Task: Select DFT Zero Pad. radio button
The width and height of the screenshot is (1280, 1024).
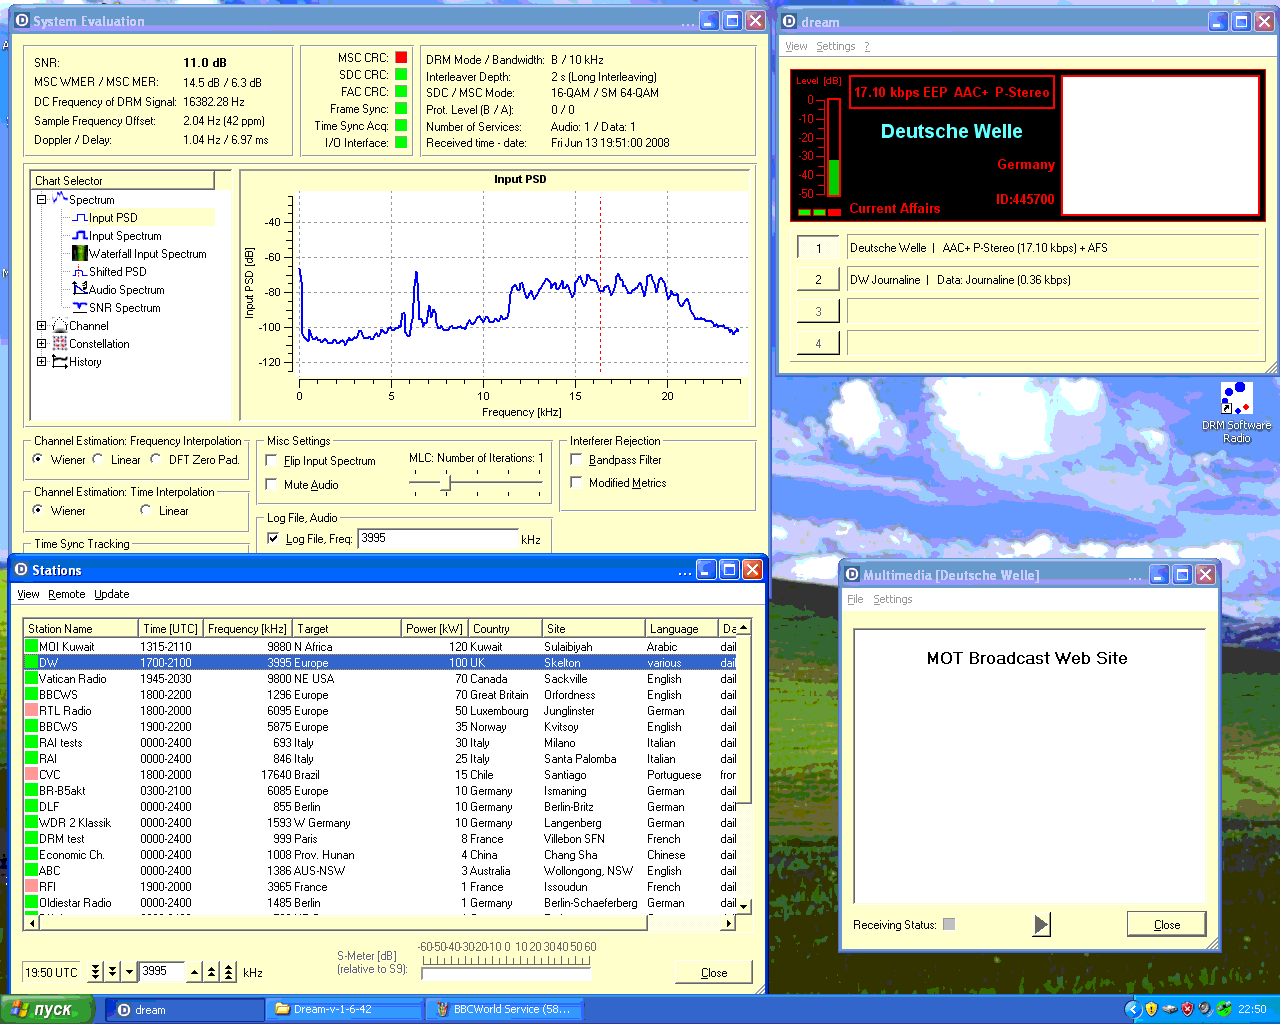Action: point(155,459)
